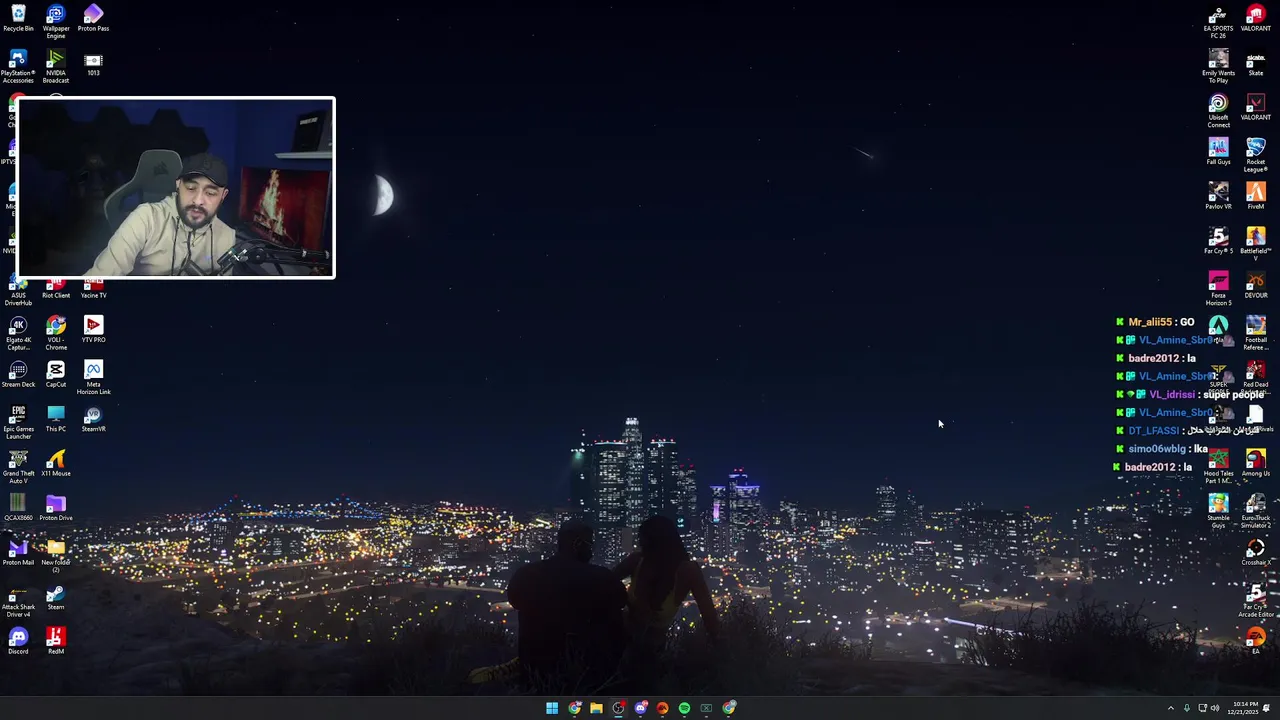
Task: Launch Stream Deck desktop icon
Action: [x=18, y=375]
